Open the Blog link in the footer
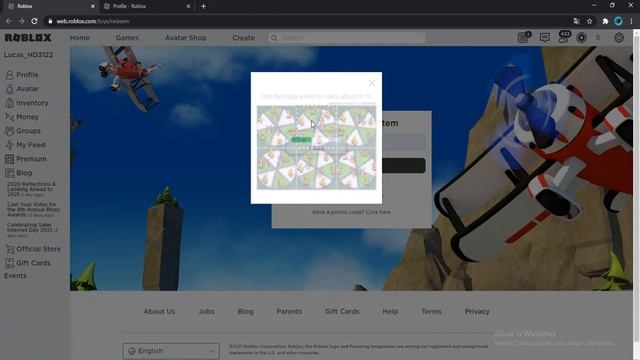The width and height of the screenshot is (640, 360). click(246, 311)
